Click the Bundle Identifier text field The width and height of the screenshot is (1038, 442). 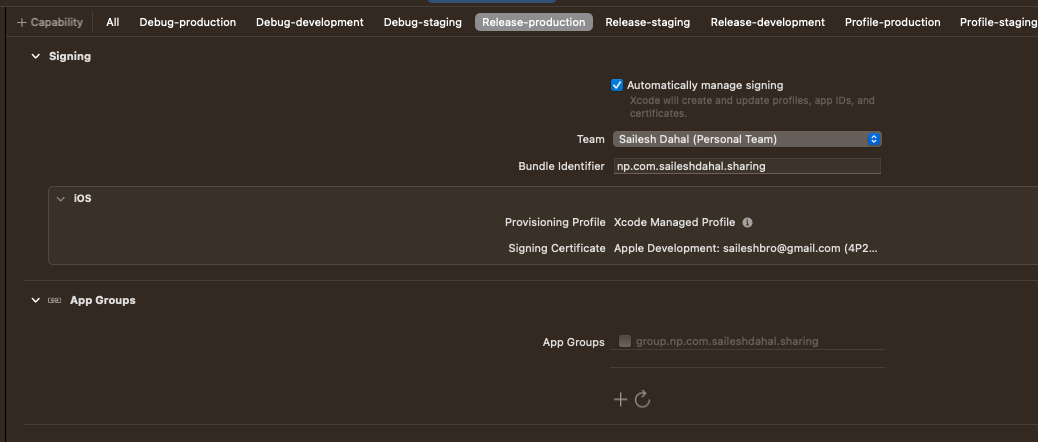point(747,166)
